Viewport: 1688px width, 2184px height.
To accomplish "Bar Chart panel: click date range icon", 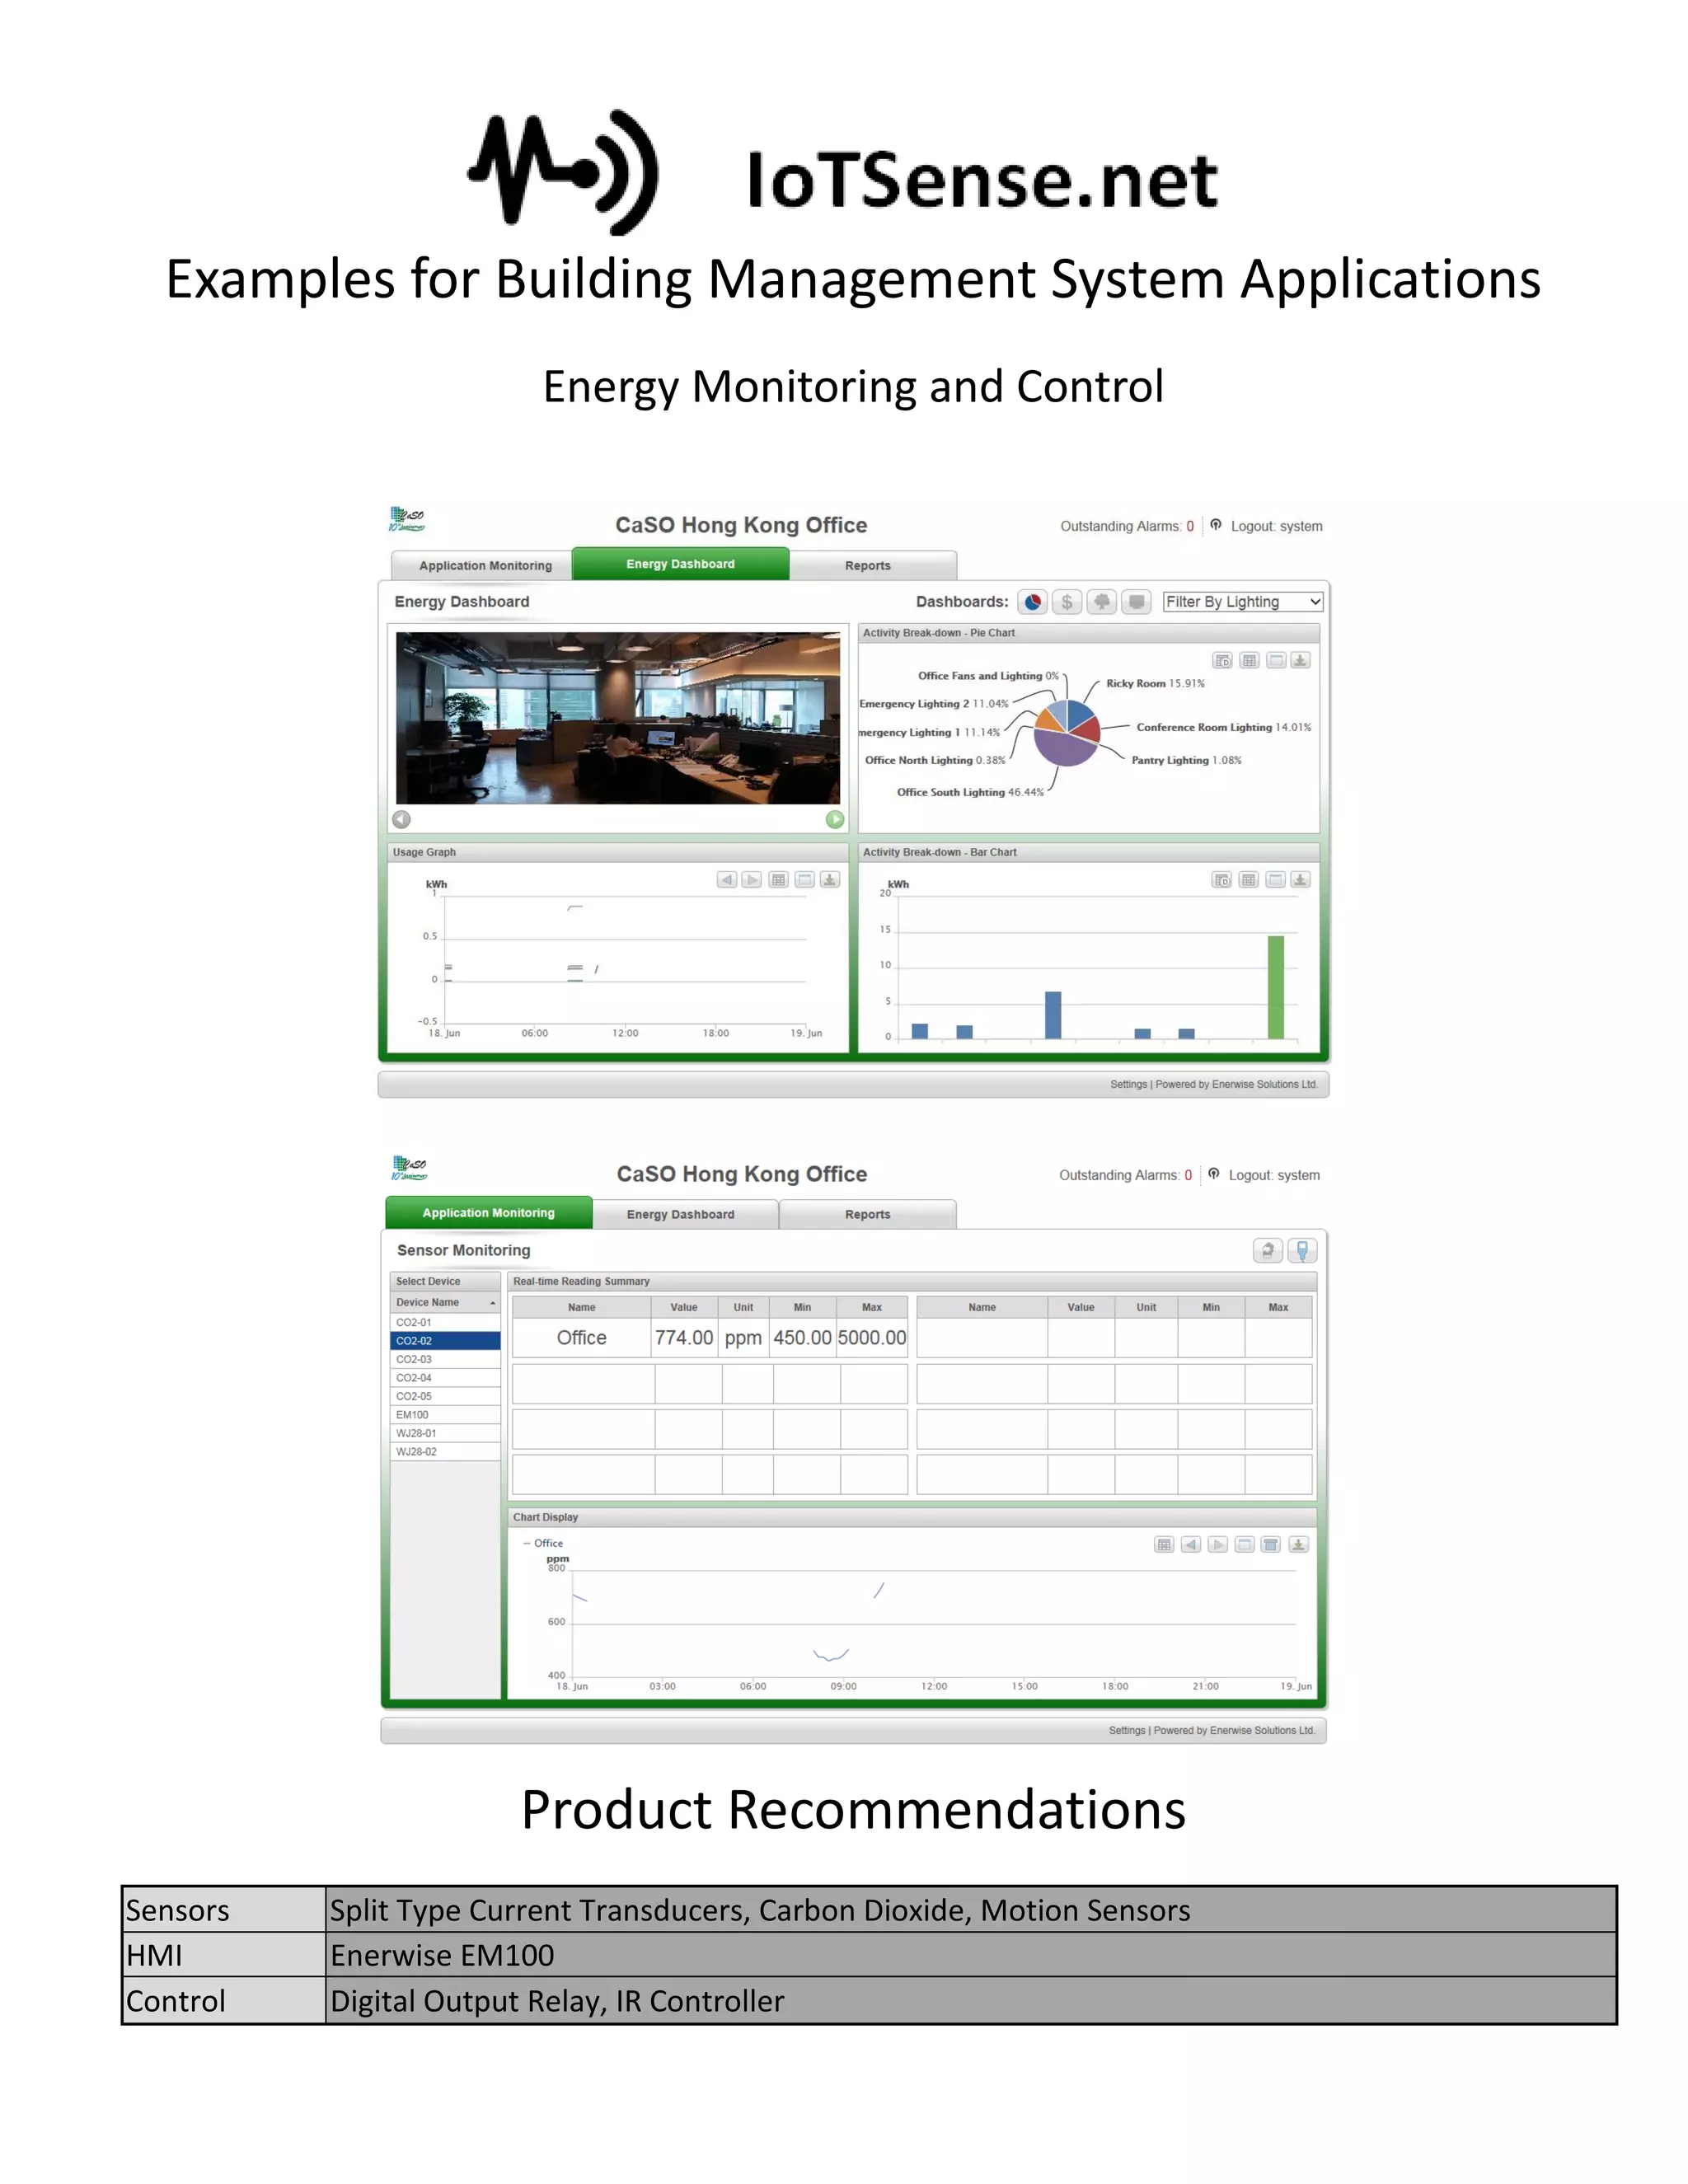I will coord(1222,880).
